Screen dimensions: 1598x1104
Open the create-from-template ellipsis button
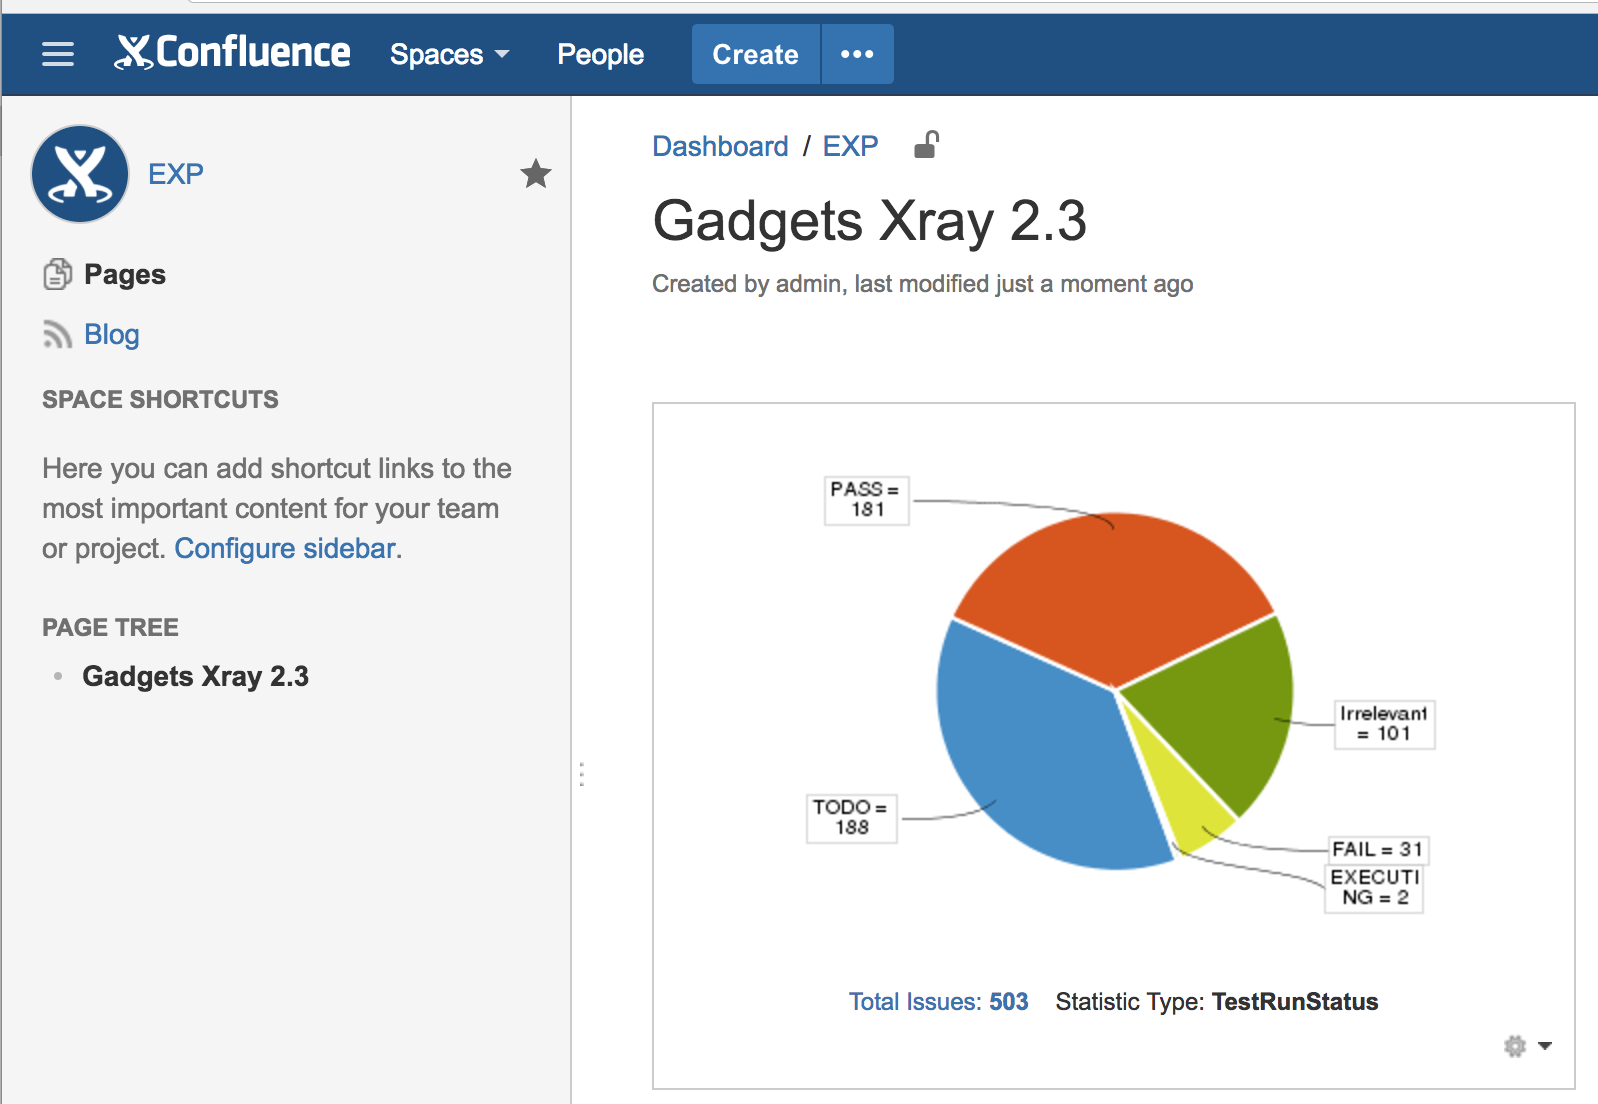click(x=857, y=54)
